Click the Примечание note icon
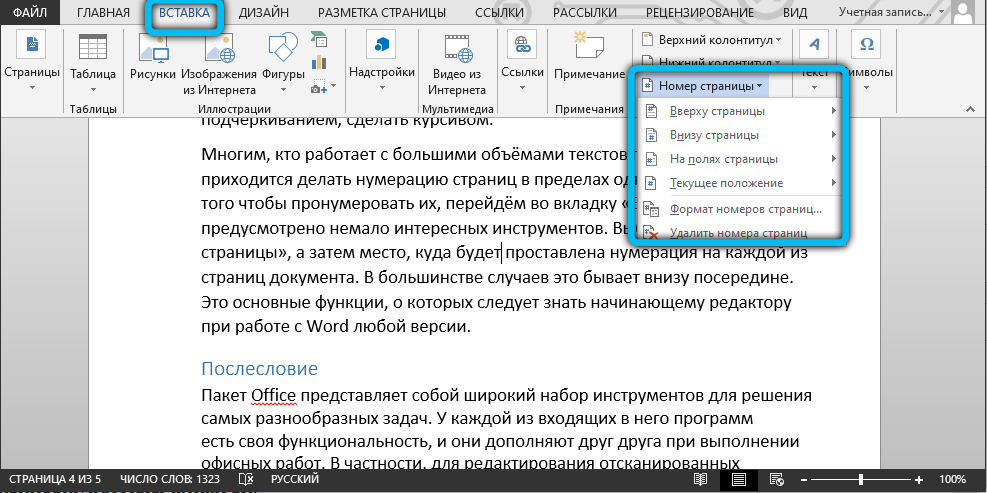The width and height of the screenshot is (987, 493). [589, 45]
